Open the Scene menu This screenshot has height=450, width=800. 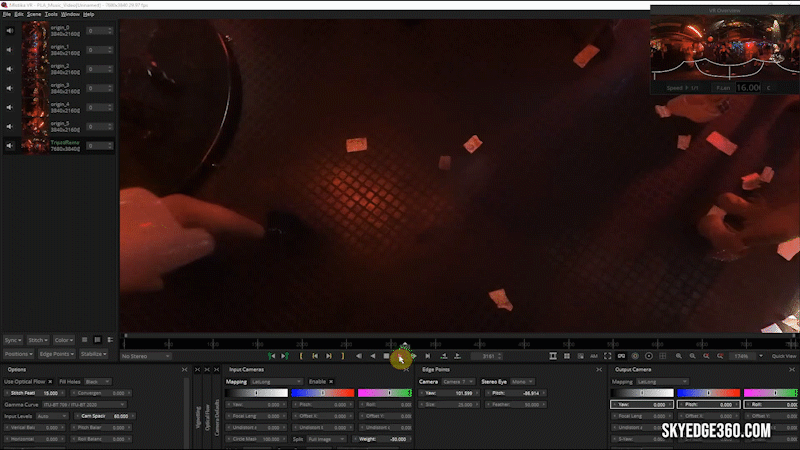tap(34, 14)
